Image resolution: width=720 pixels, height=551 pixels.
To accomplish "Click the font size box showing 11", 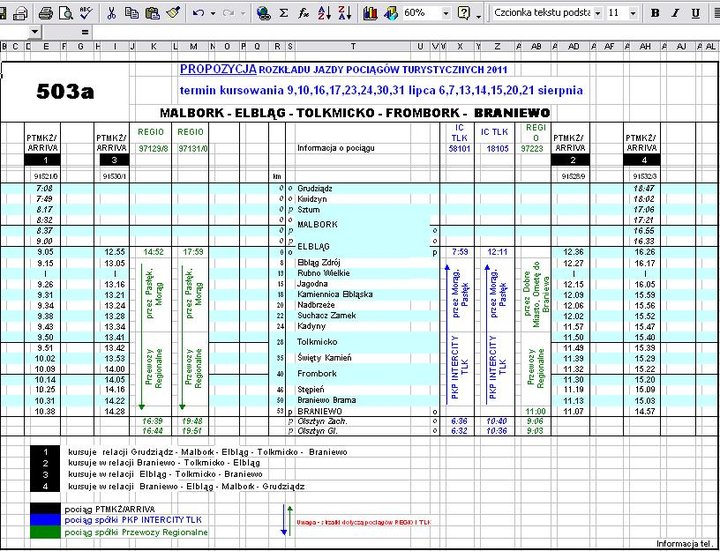I will pos(616,13).
